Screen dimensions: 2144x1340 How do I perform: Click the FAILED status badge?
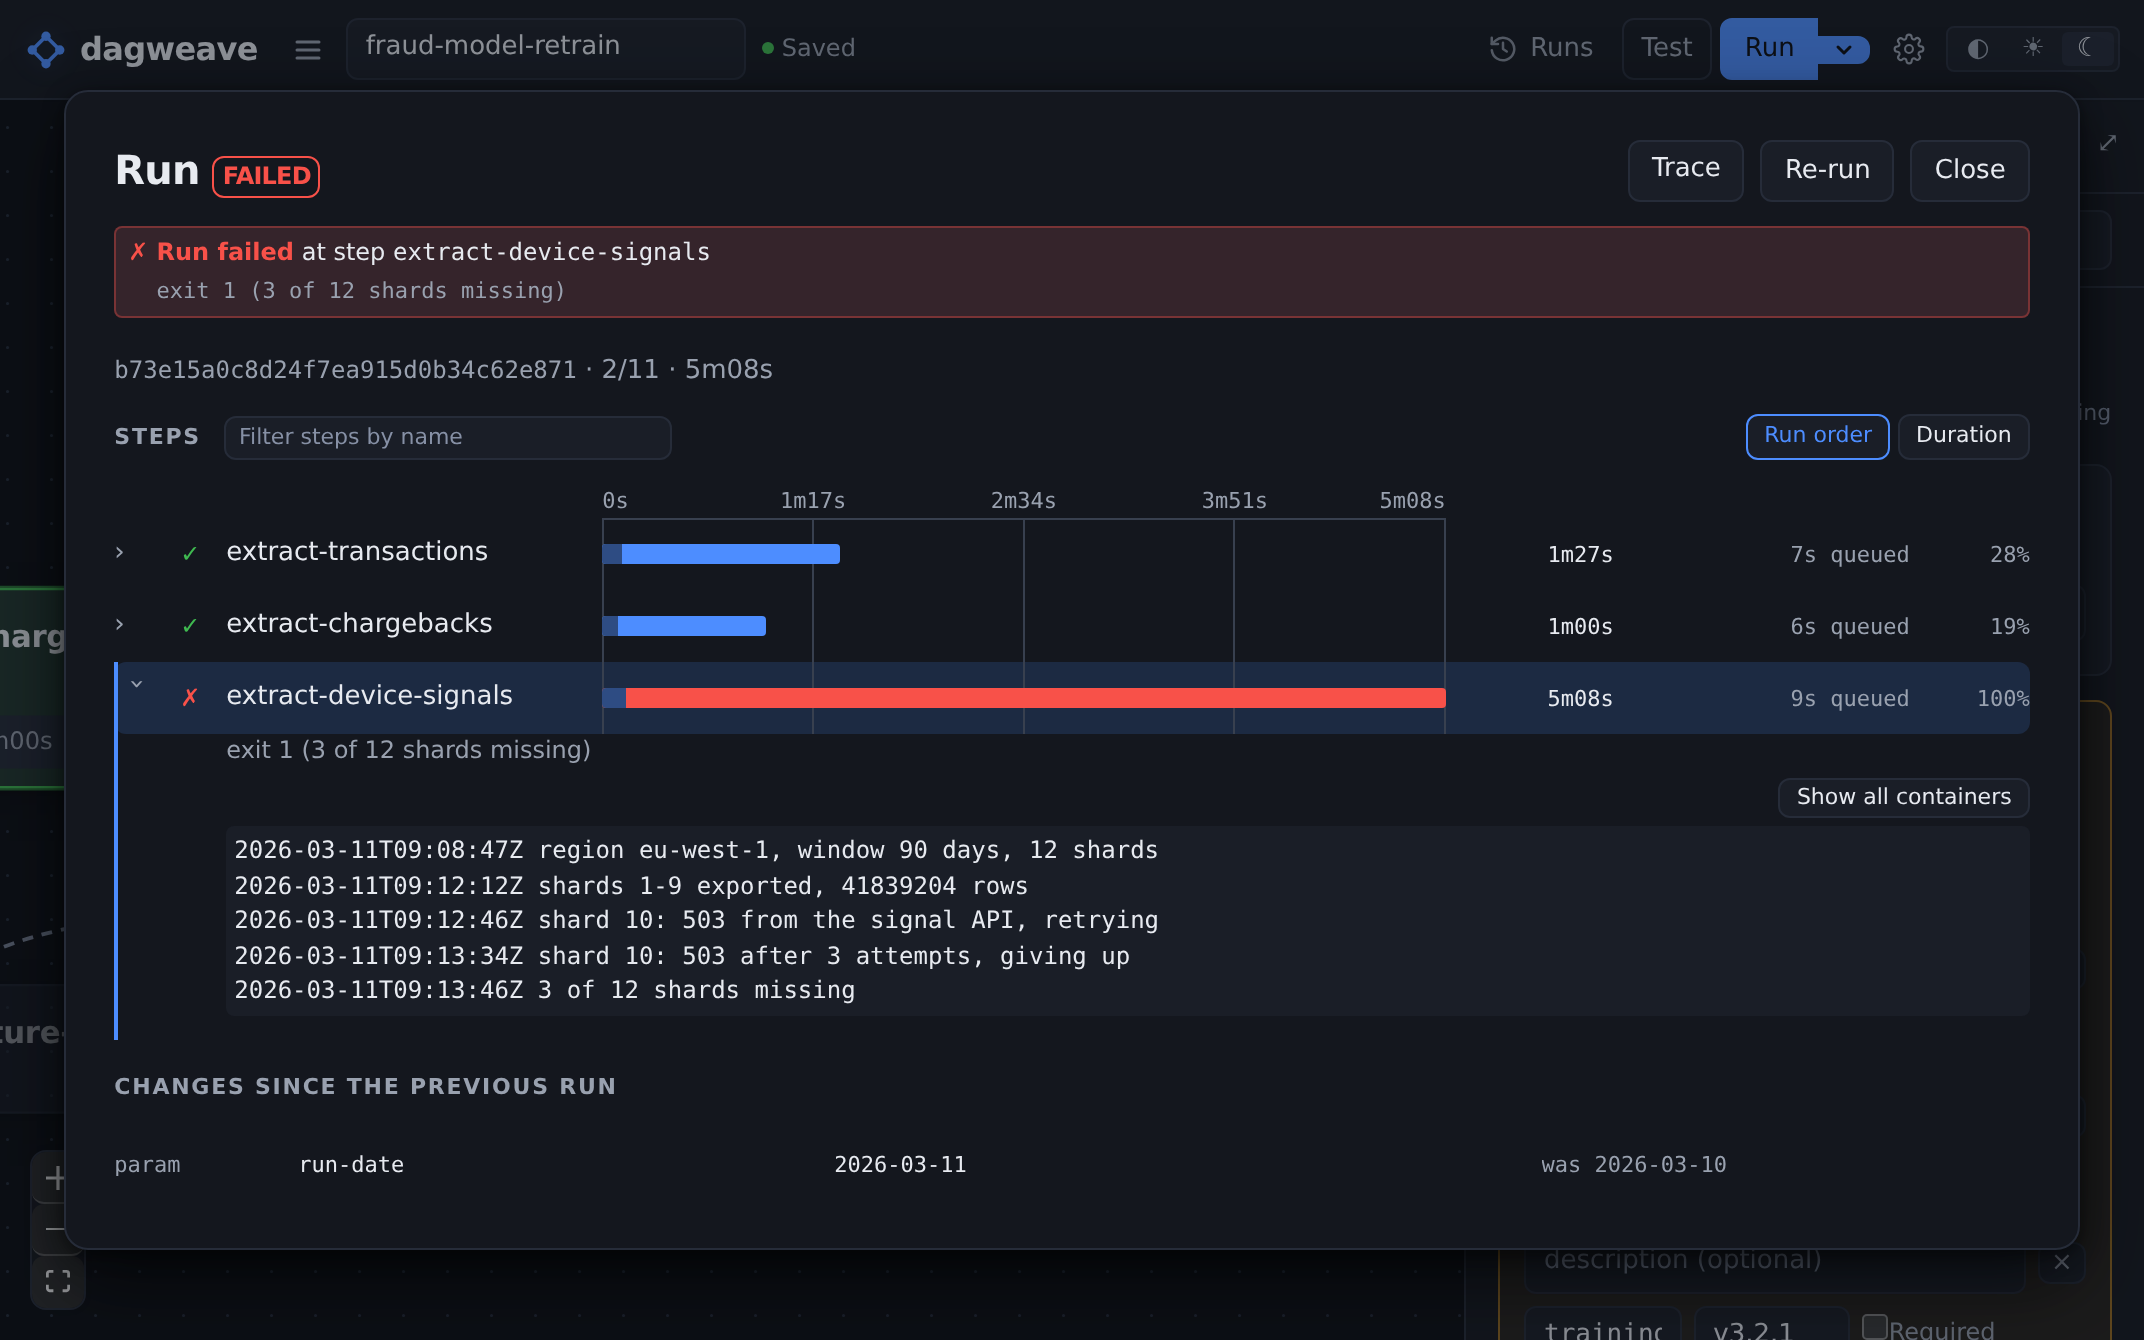(x=266, y=176)
